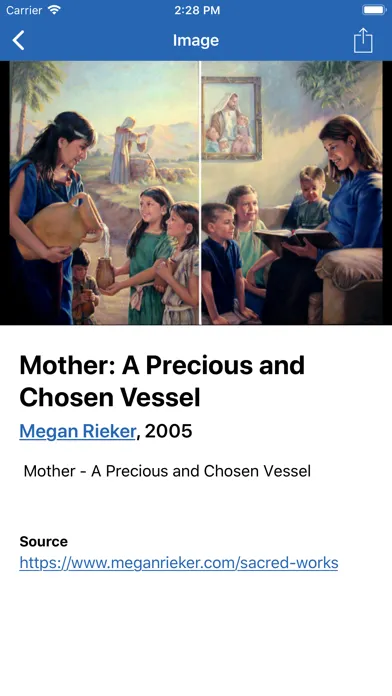The image size is (392, 696).
Task: Tap the artwork description line
Action: tap(167, 471)
